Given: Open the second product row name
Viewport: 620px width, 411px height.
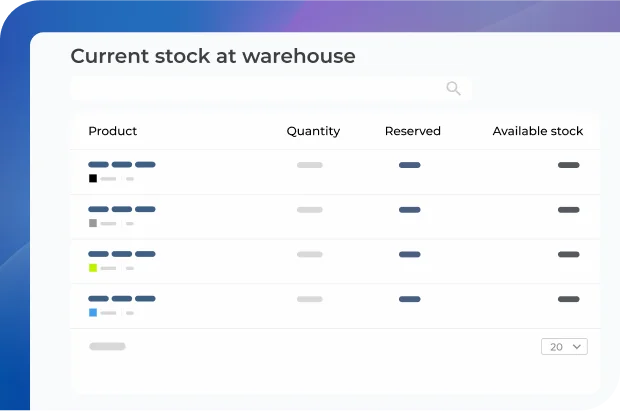Looking at the screenshot, I should (122, 210).
